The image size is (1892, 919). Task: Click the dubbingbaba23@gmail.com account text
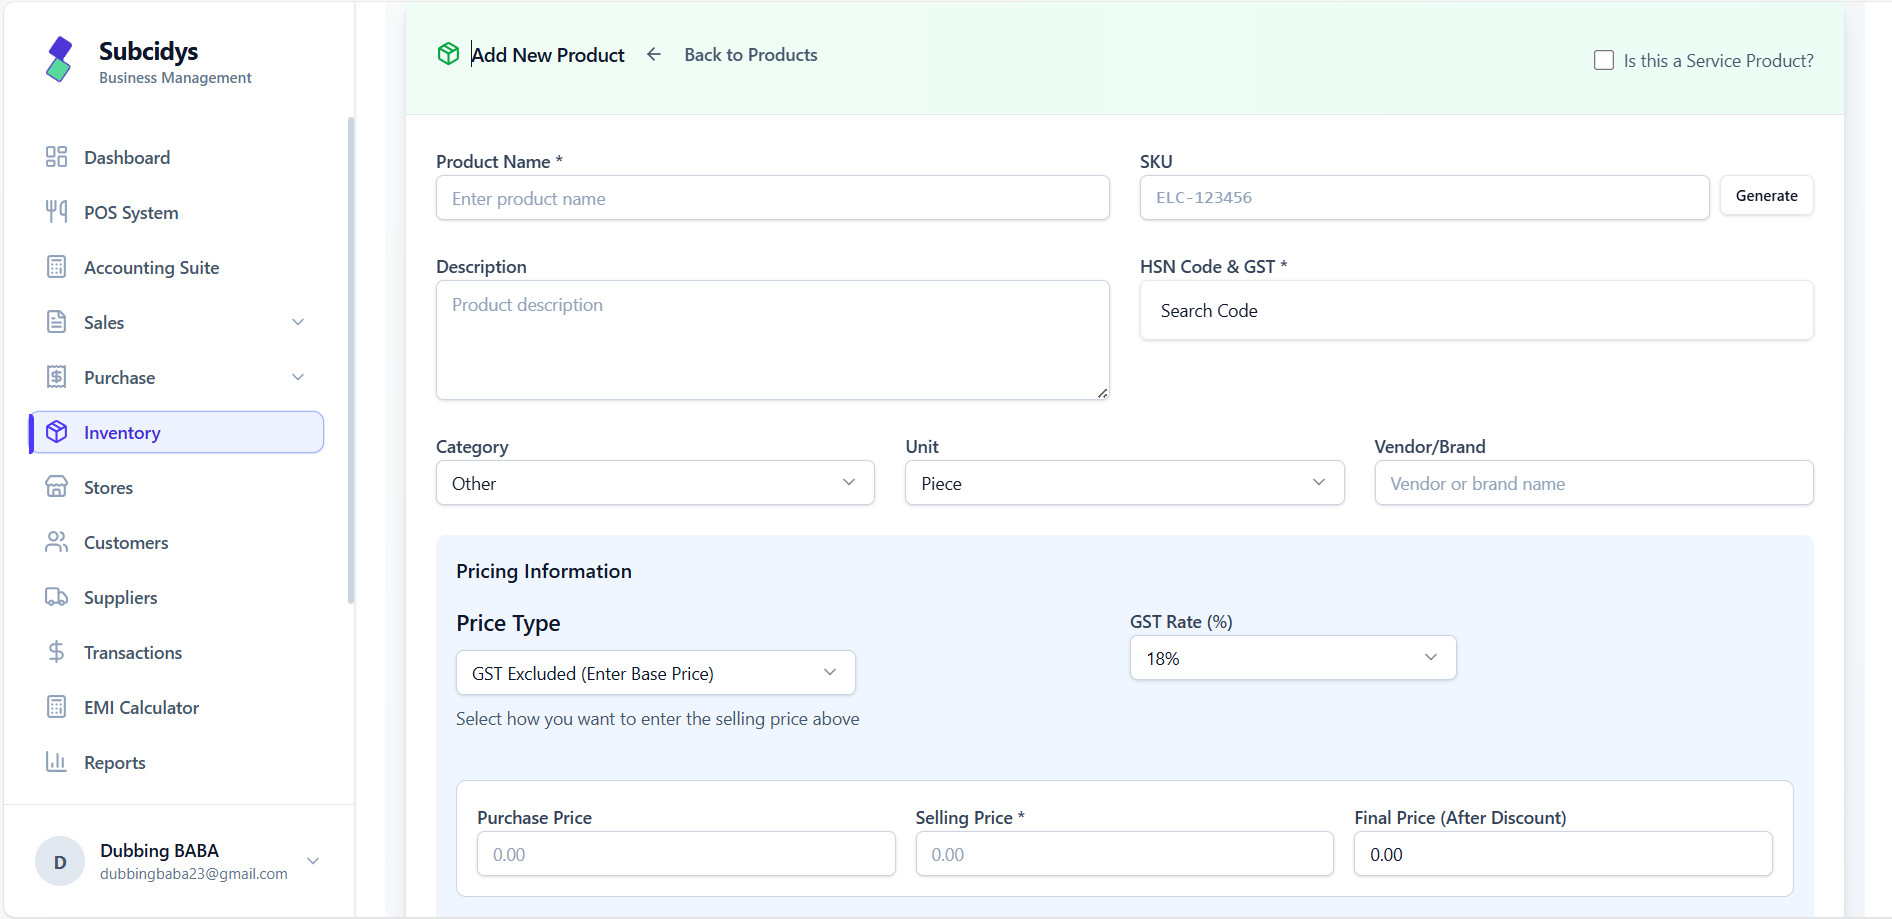pos(193,873)
